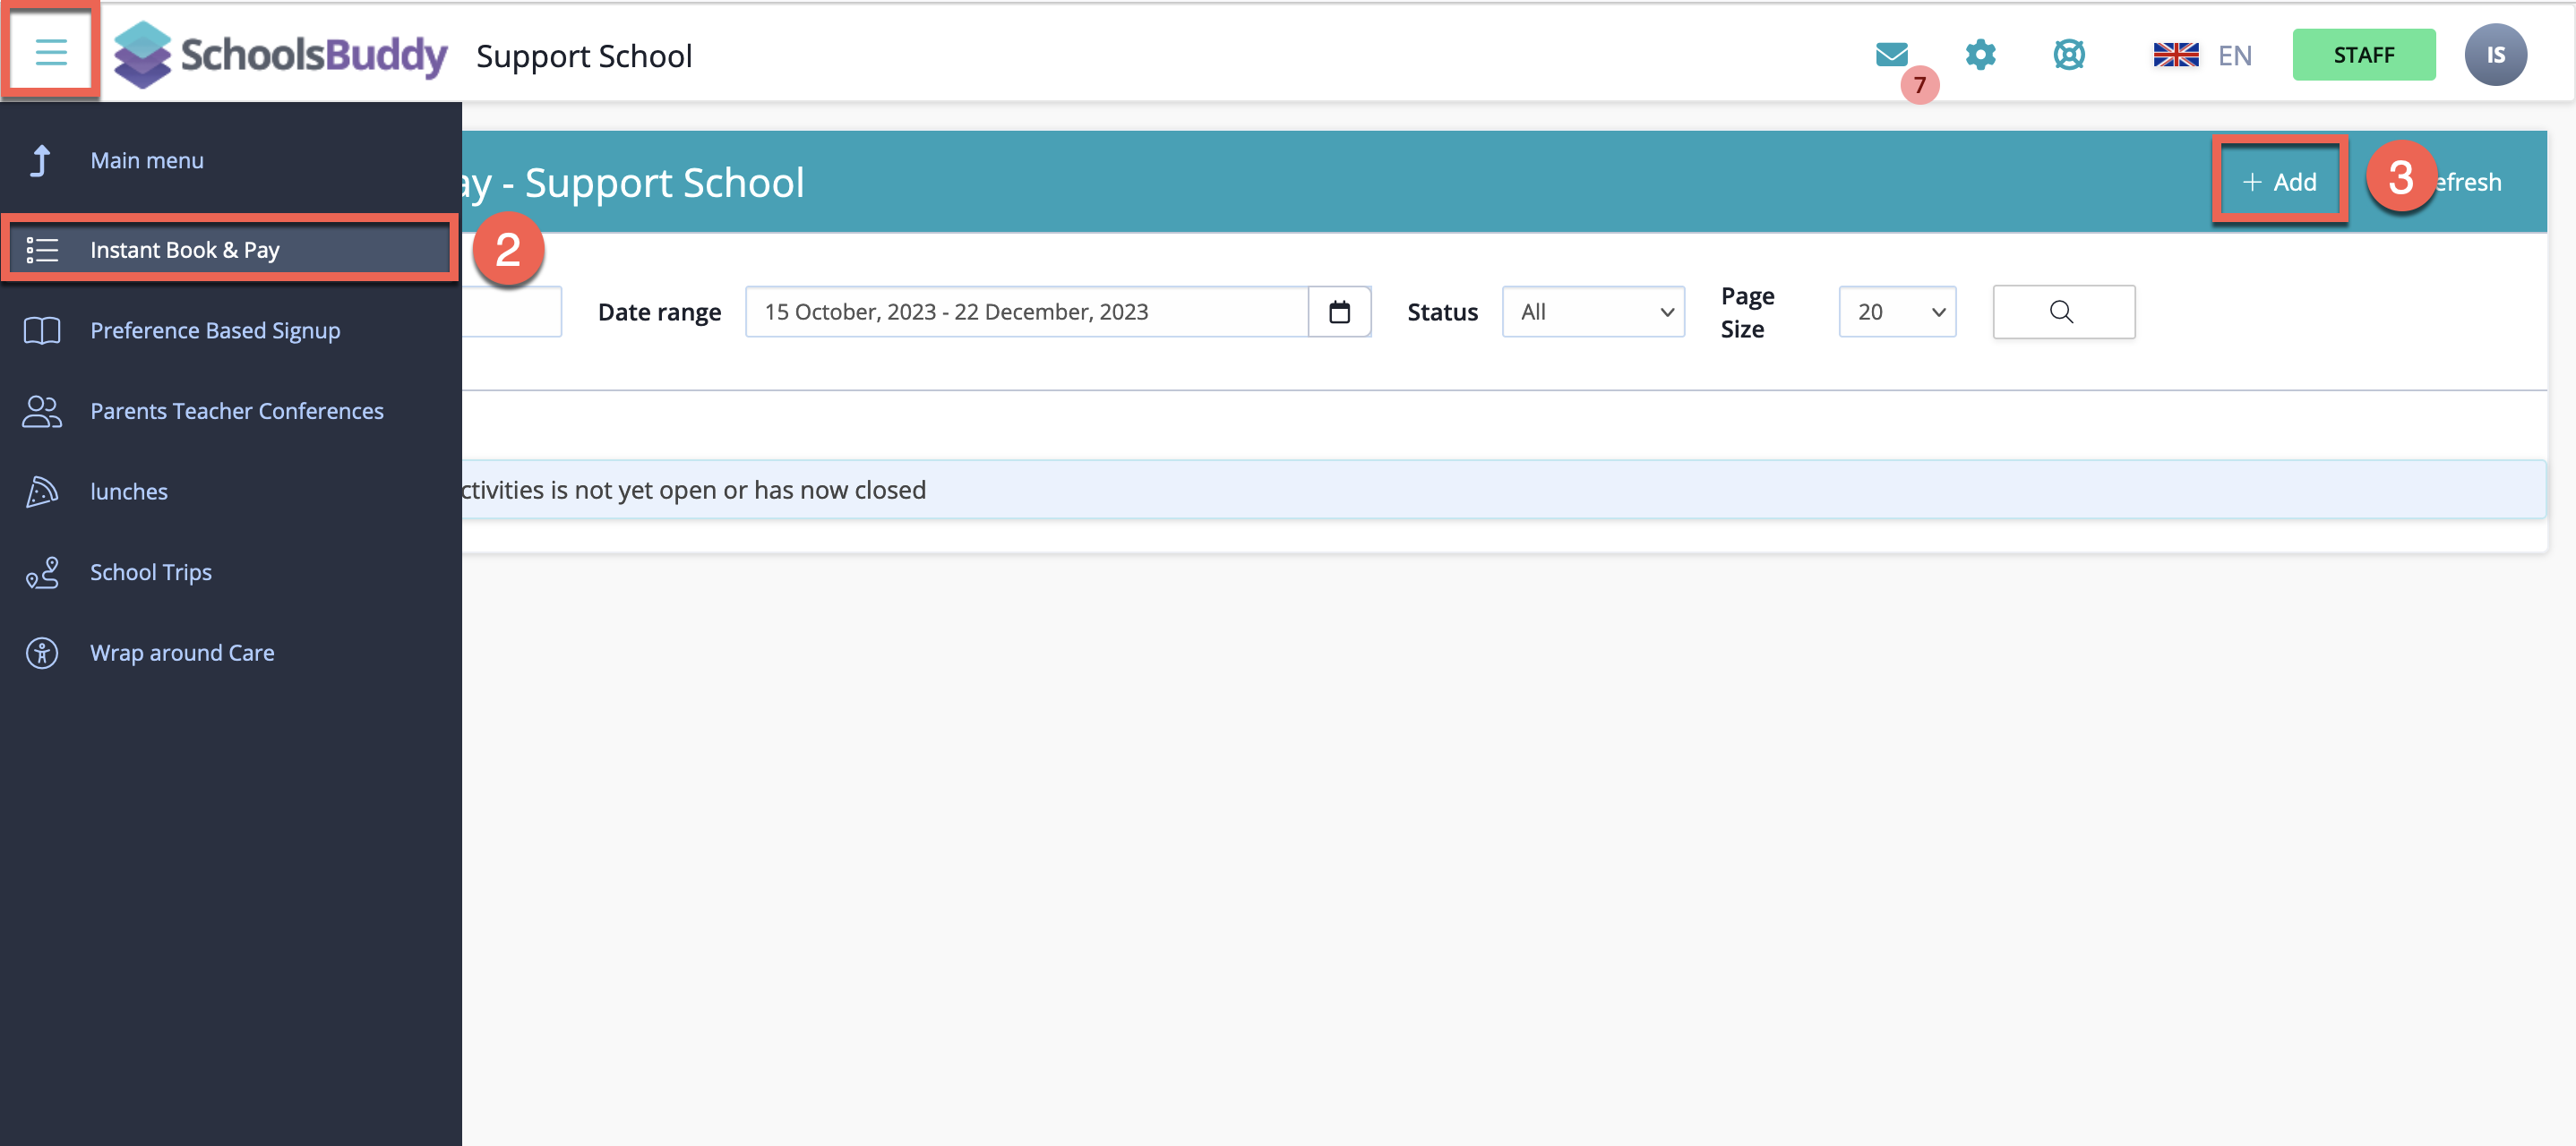Expand the Page Size dropdown

coord(1897,312)
